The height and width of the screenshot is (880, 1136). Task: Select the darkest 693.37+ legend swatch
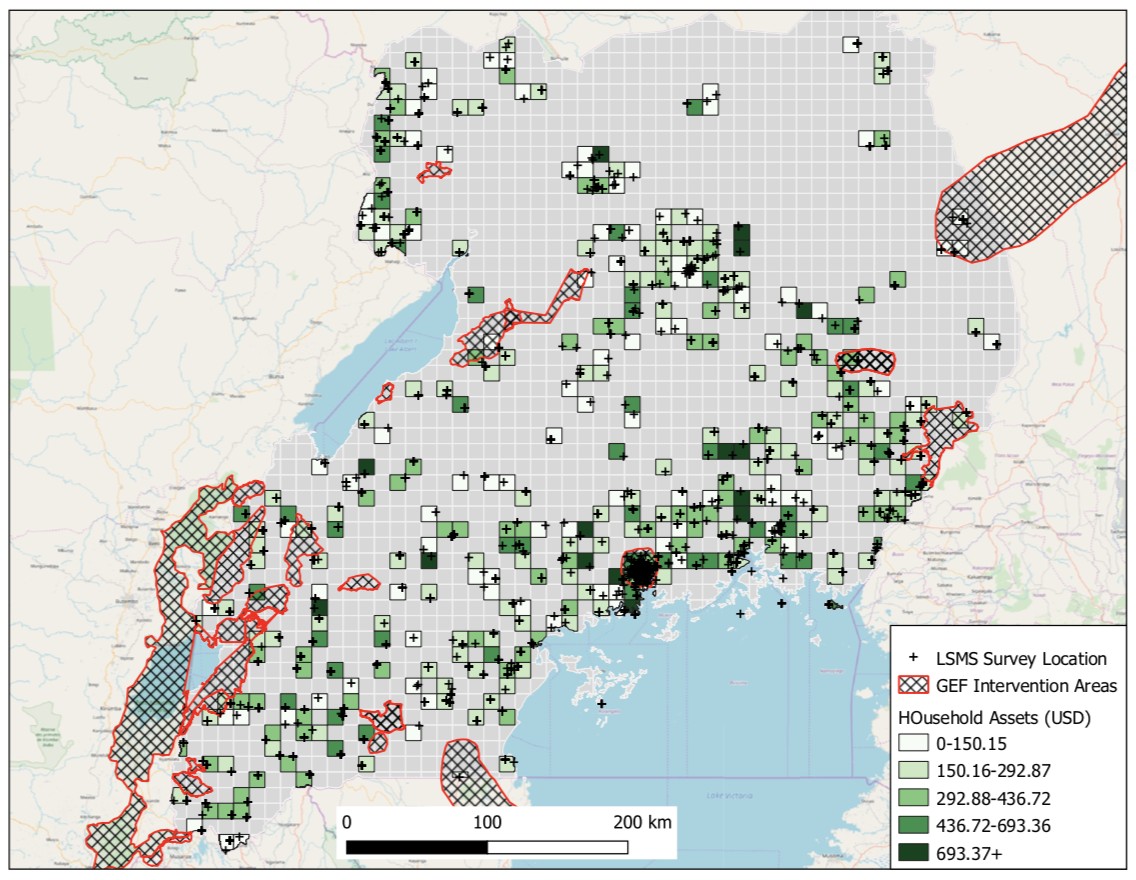click(911, 852)
